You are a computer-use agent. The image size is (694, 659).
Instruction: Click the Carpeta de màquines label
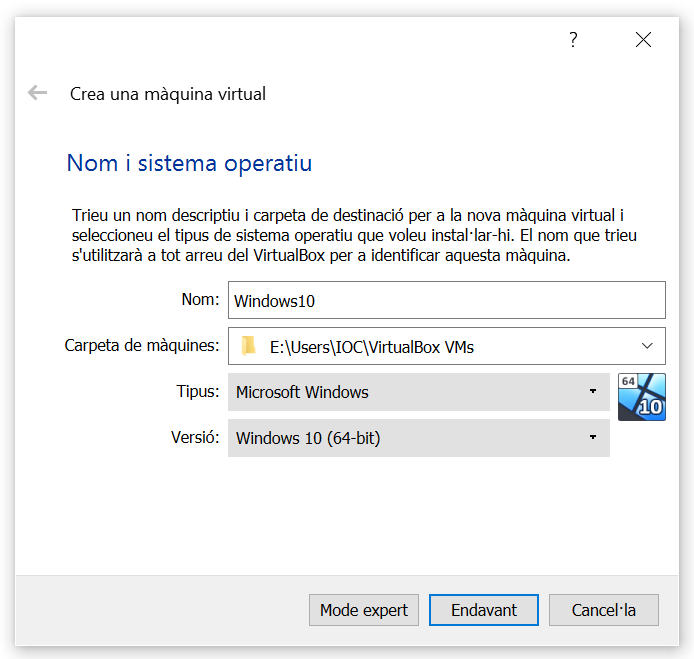[141, 345]
